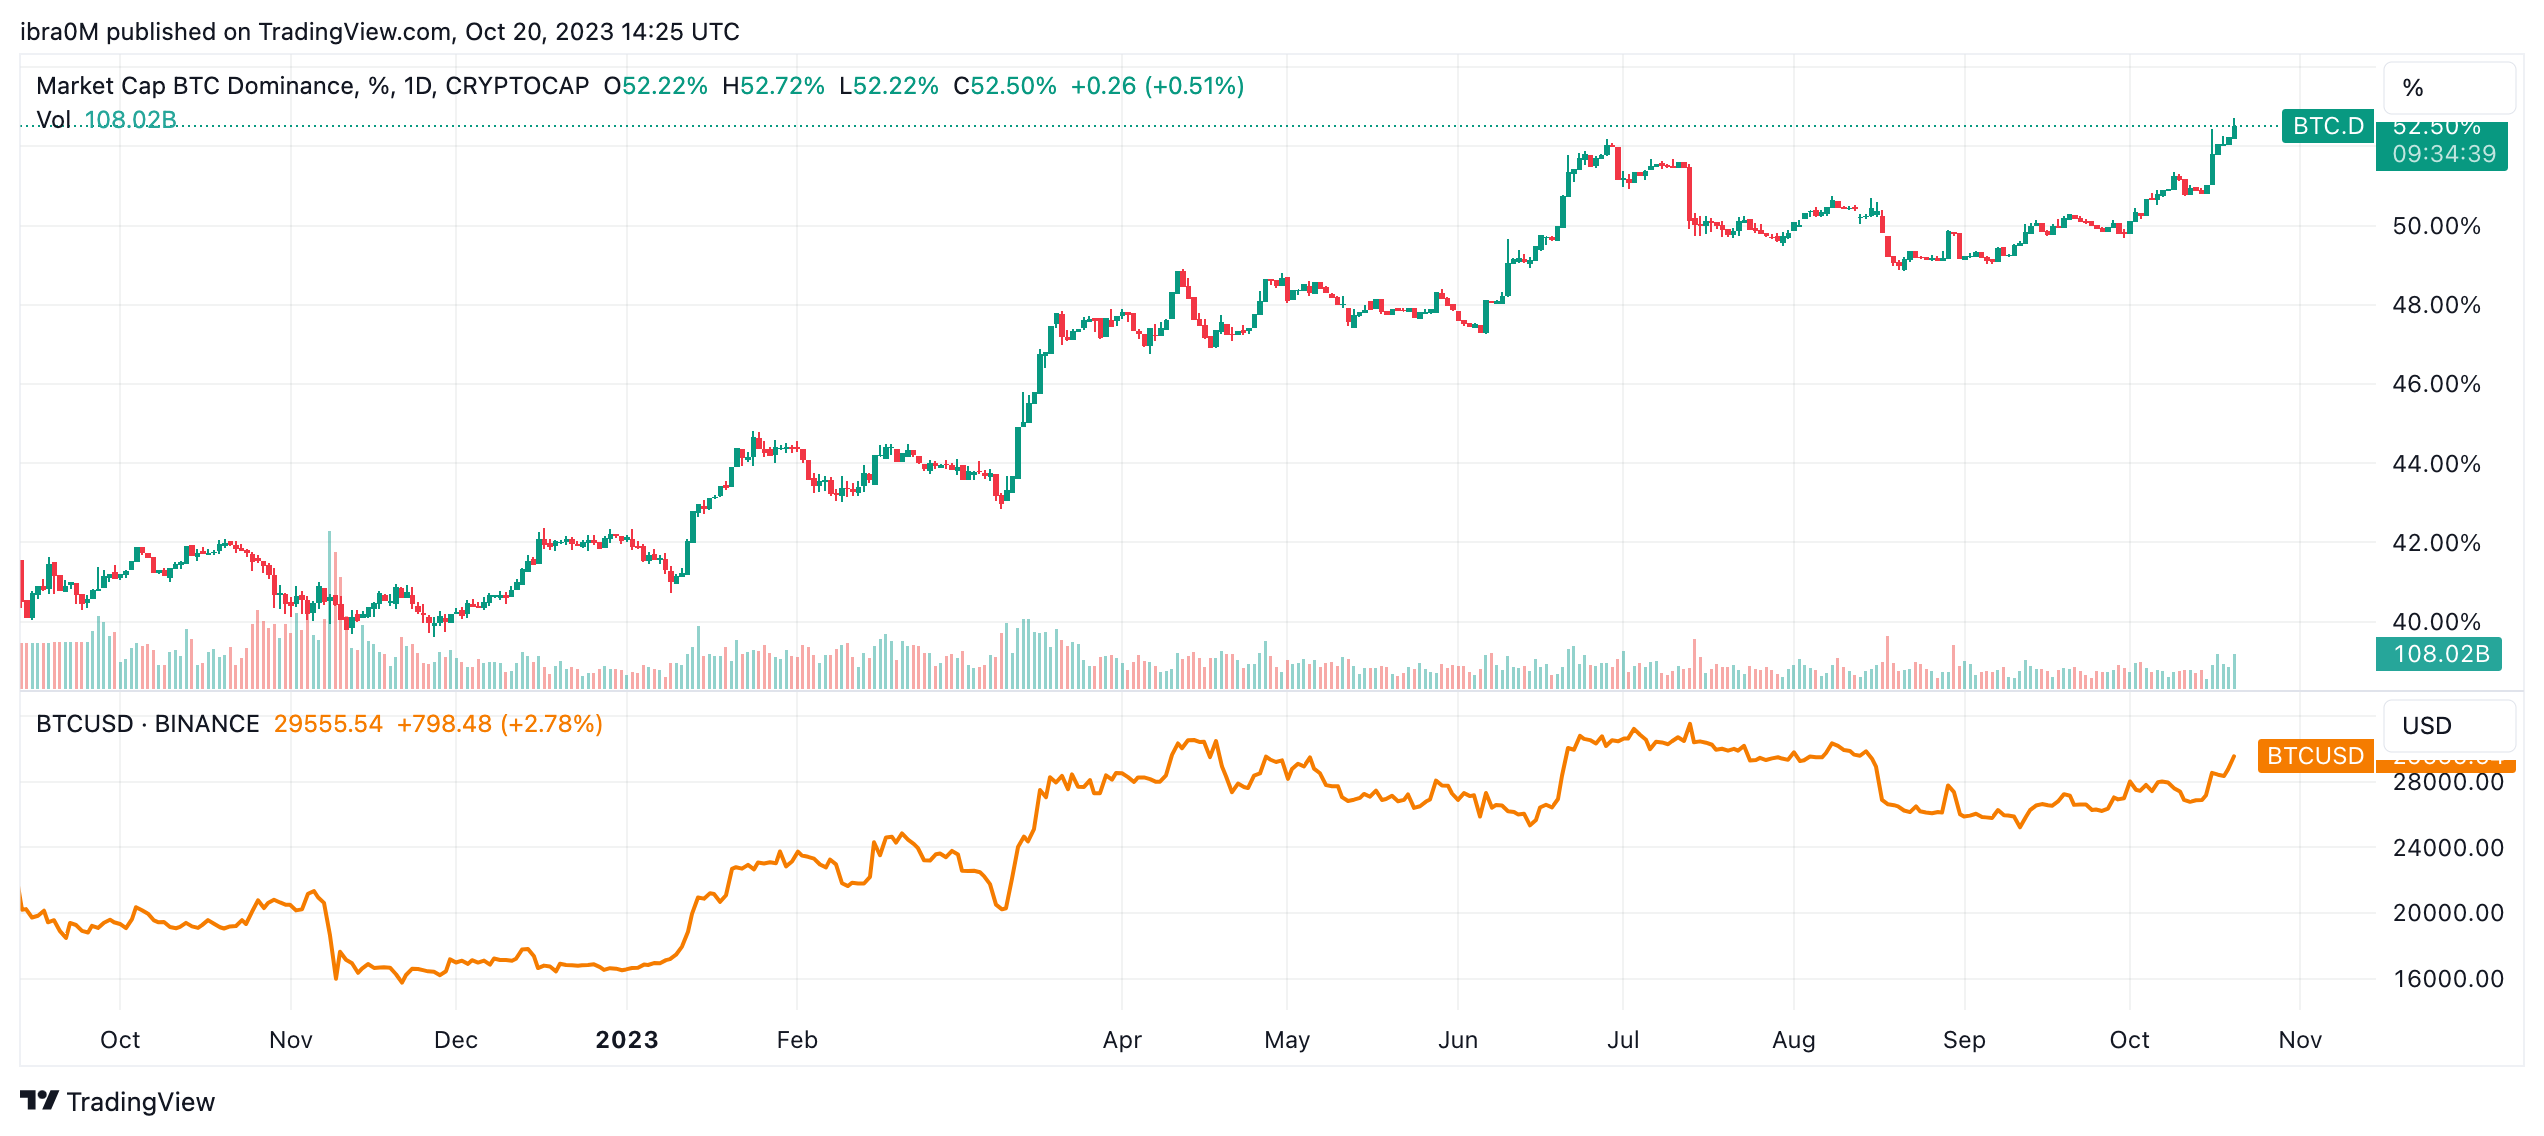This screenshot has height=1136, width=2544.
Task: Click the TradingView wordmark link
Action: pyautogui.click(x=141, y=1102)
